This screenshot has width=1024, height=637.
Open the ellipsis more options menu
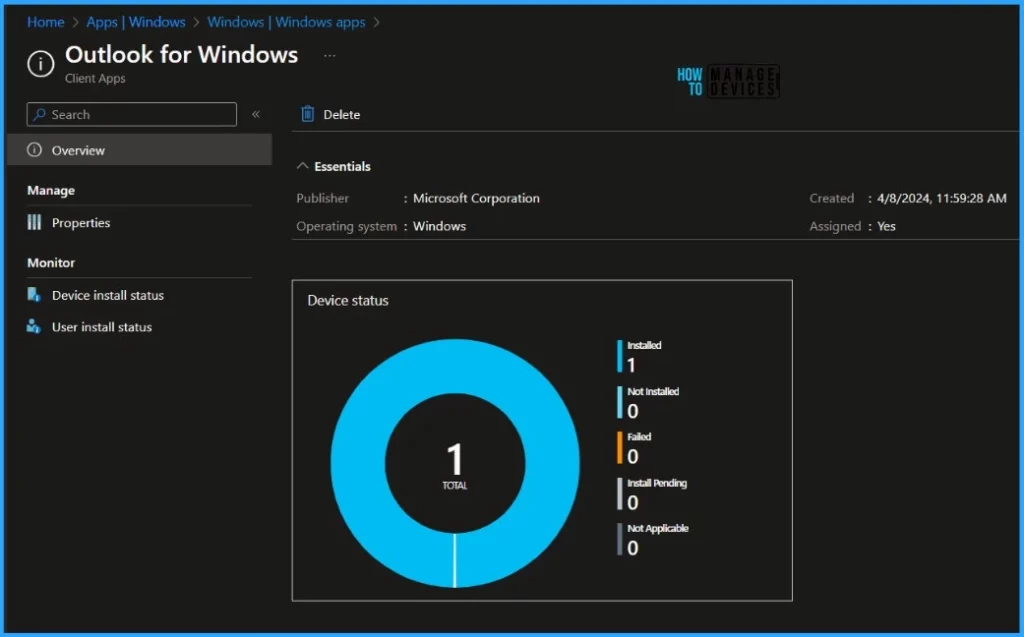tap(330, 56)
